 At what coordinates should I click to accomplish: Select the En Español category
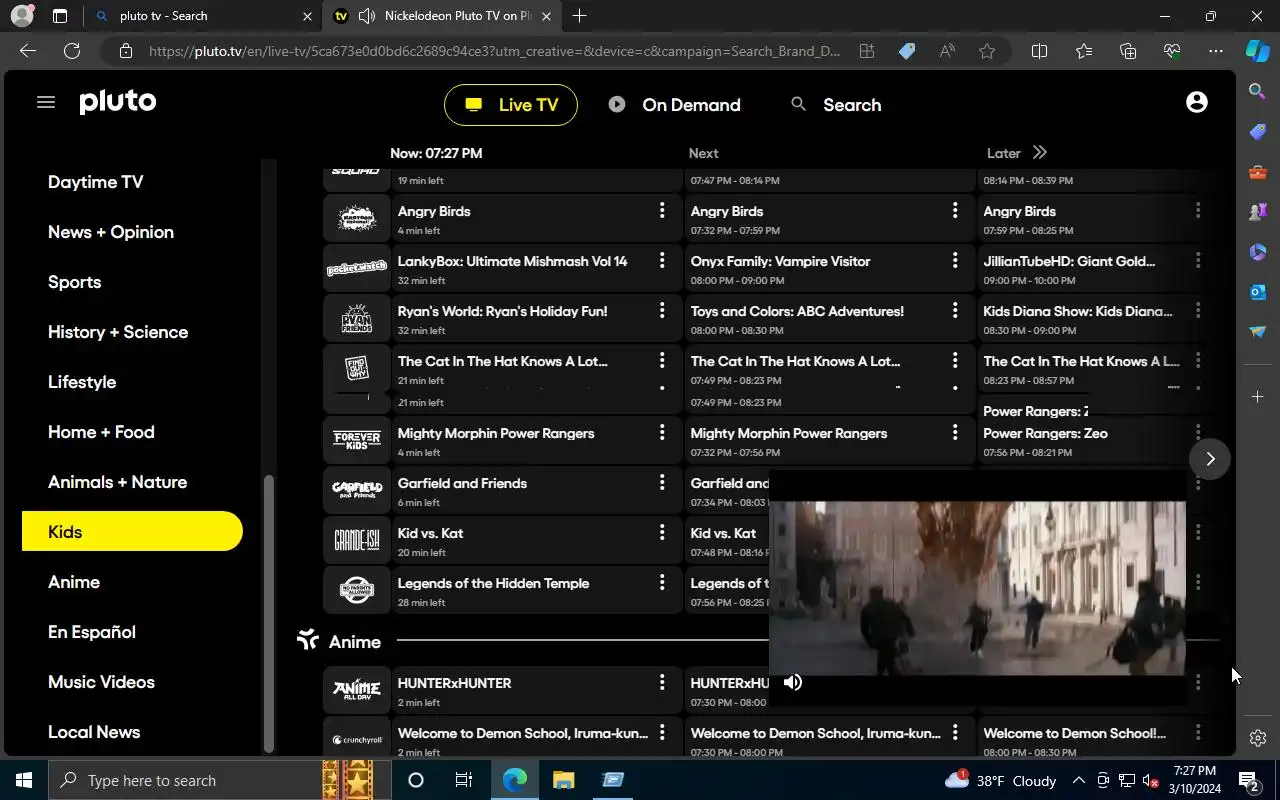coord(92,632)
